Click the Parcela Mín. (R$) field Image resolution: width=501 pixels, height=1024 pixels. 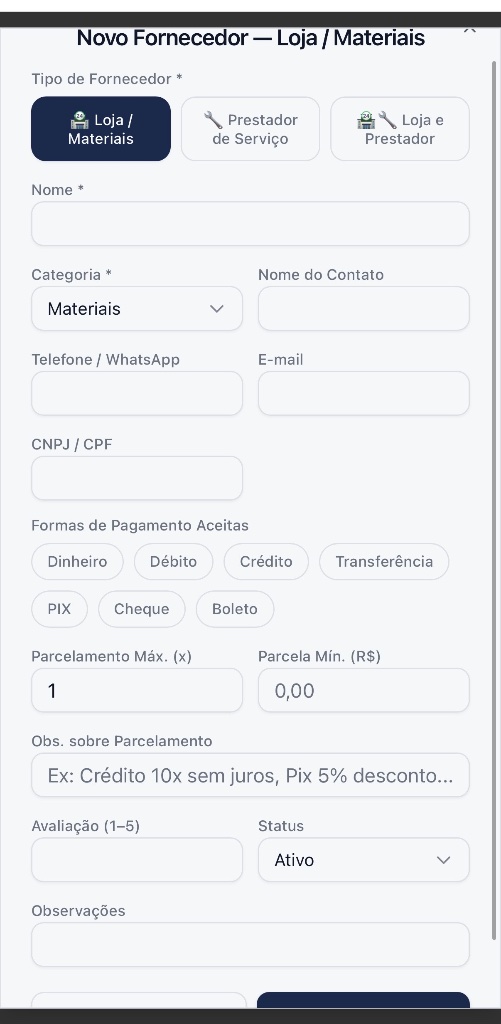coord(364,690)
